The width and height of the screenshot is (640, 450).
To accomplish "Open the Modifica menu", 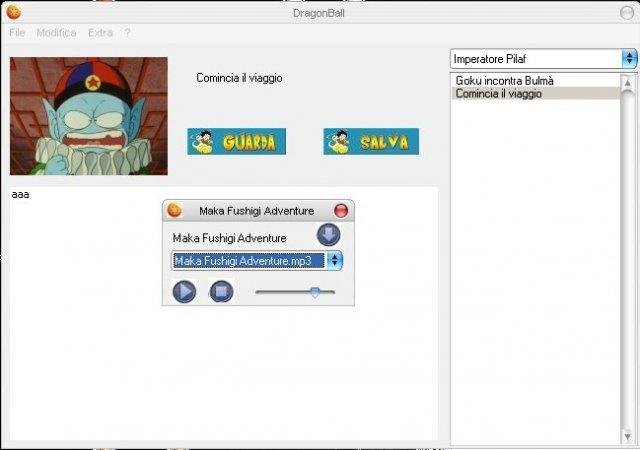I will click(x=56, y=33).
